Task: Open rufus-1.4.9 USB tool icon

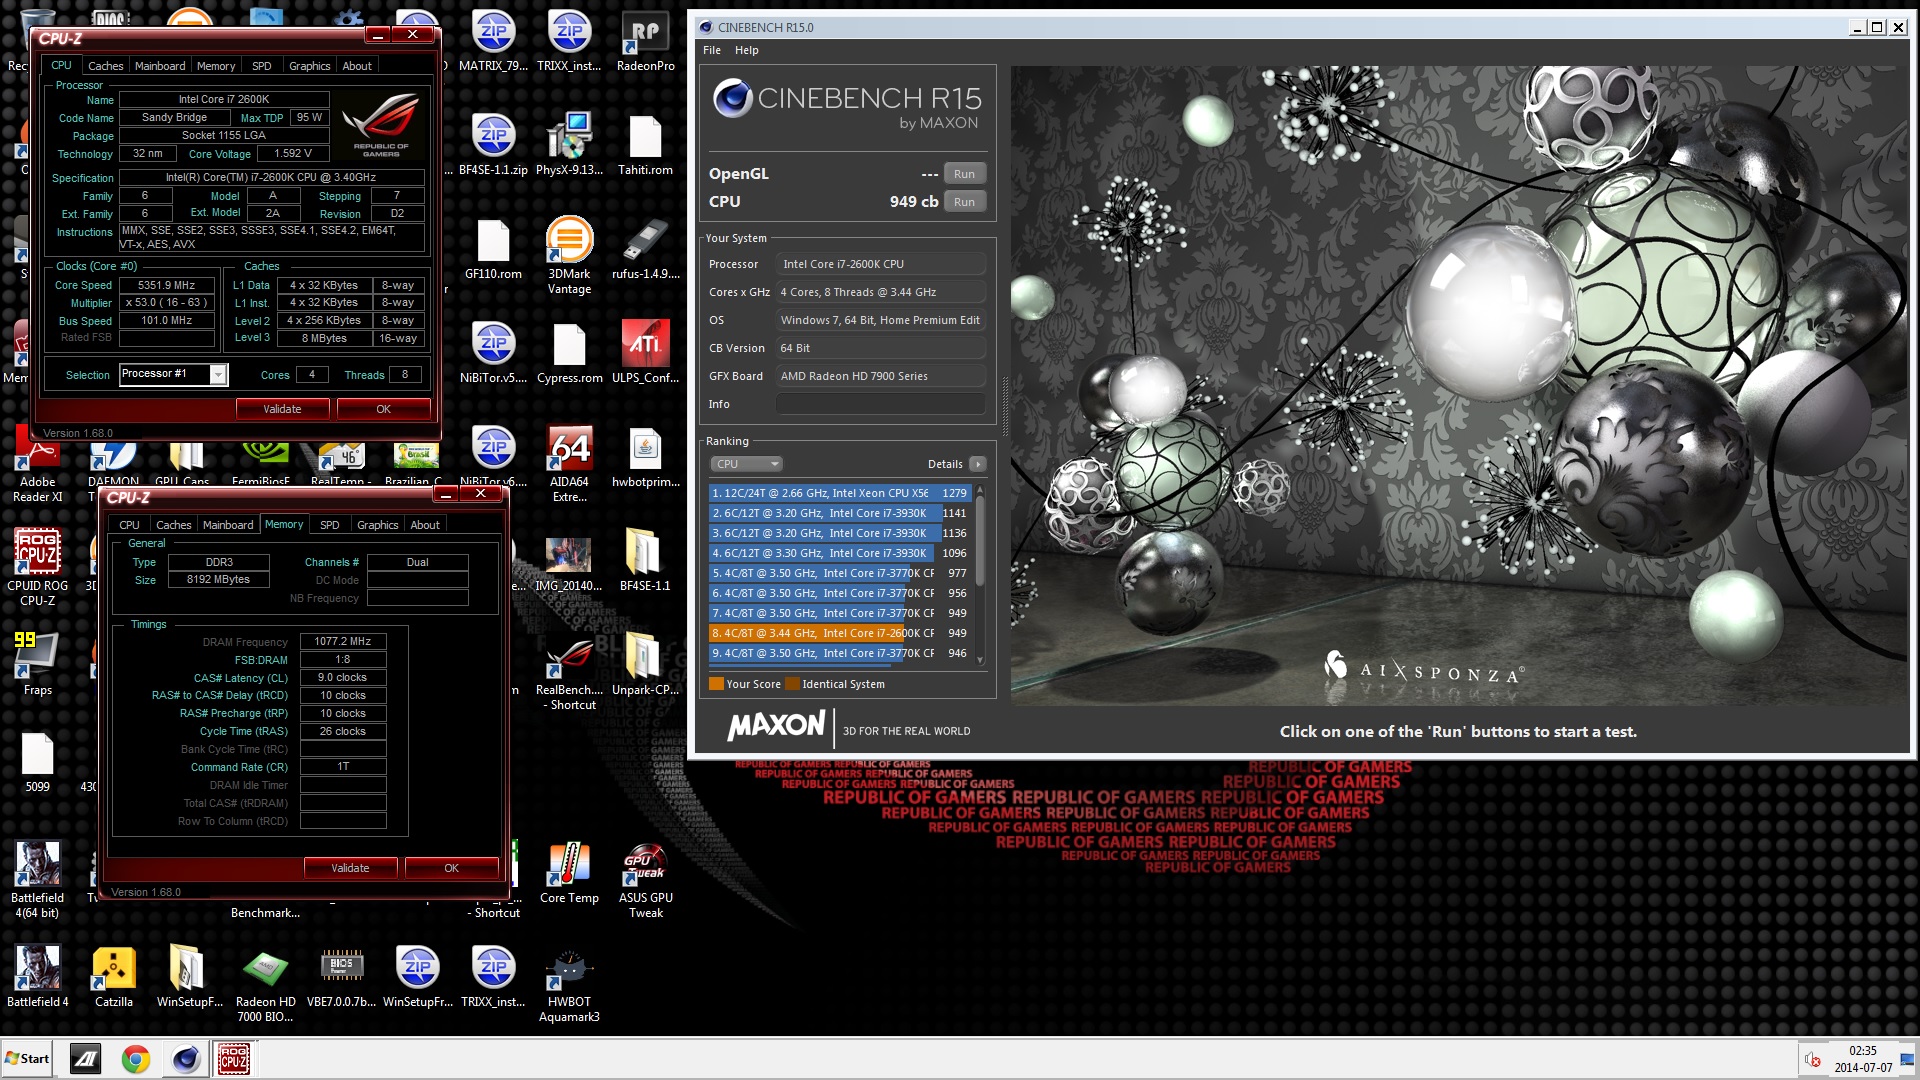Action: [645, 250]
